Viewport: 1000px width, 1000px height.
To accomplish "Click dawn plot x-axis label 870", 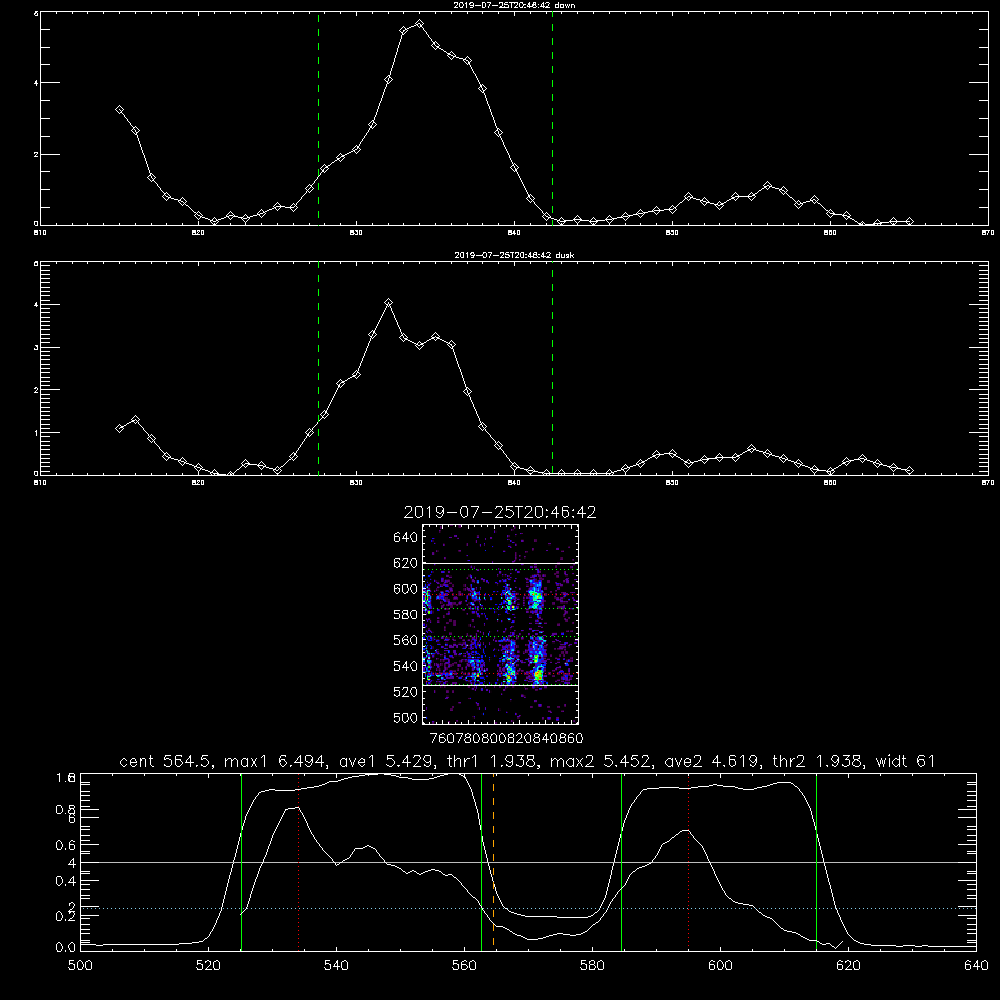I will [987, 233].
